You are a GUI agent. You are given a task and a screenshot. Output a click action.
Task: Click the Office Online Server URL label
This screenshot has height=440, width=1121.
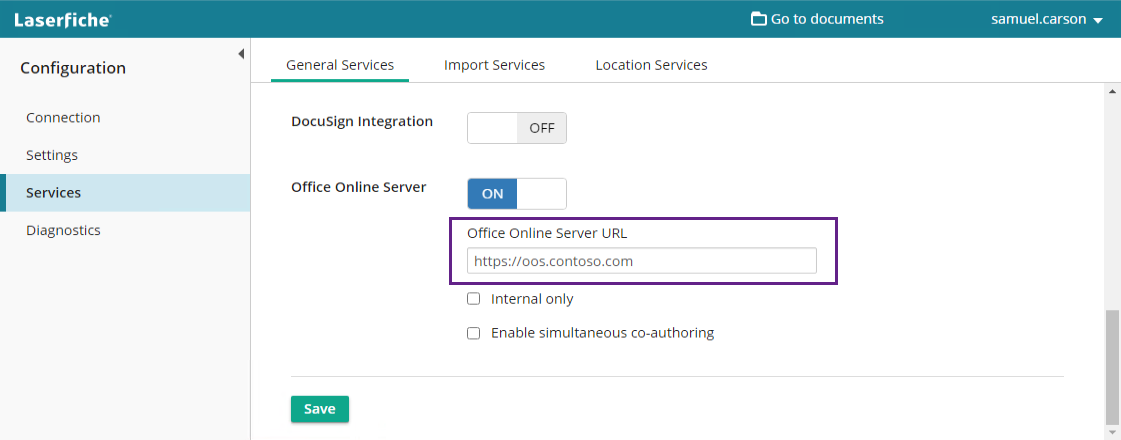(x=547, y=233)
